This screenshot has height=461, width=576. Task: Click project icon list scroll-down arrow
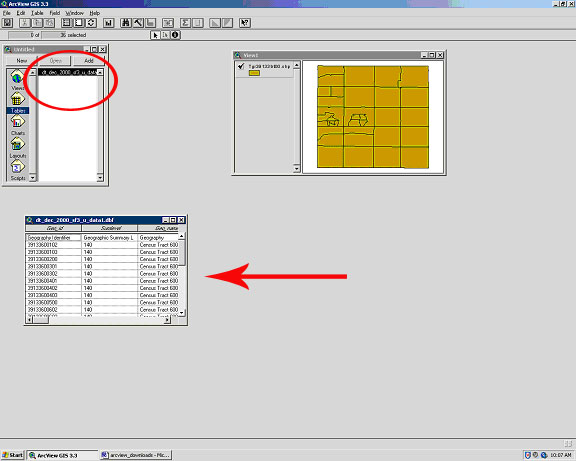coord(33,178)
